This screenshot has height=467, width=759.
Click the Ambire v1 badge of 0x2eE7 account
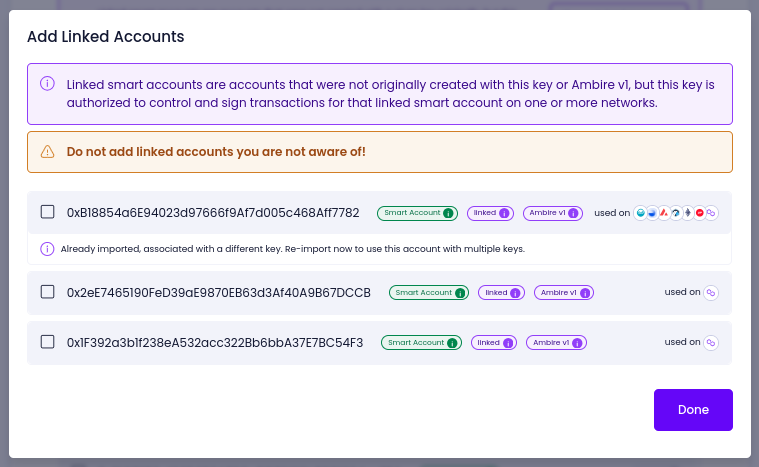coord(564,293)
